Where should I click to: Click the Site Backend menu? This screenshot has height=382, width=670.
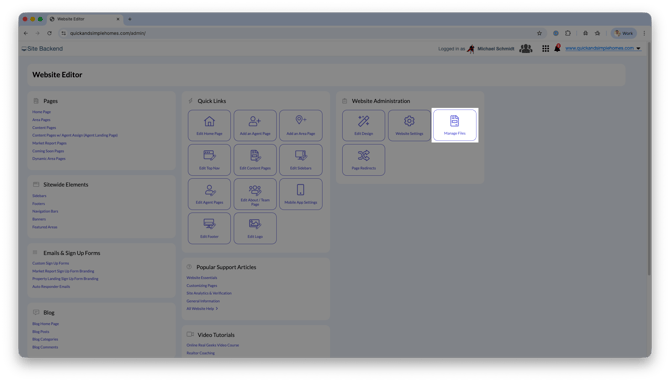pyautogui.click(x=42, y=49)
